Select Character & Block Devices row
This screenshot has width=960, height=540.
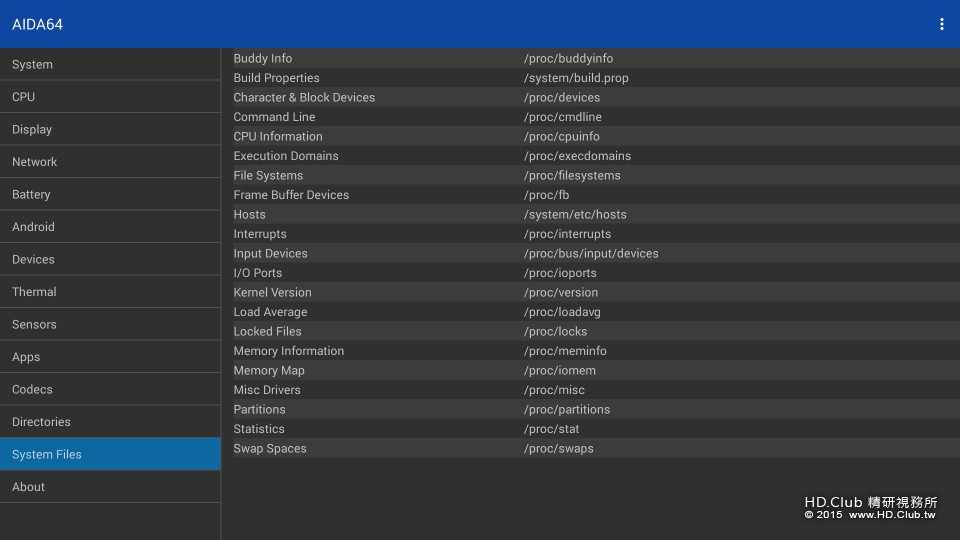[x=596, y=97]
